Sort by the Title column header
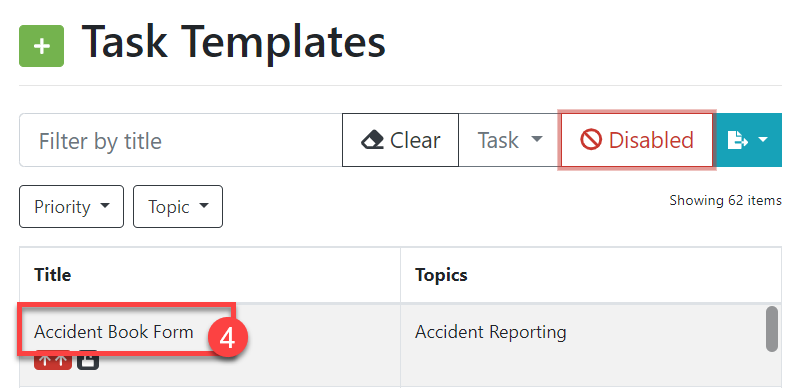 pyautogui.click(x=53, y=275)
